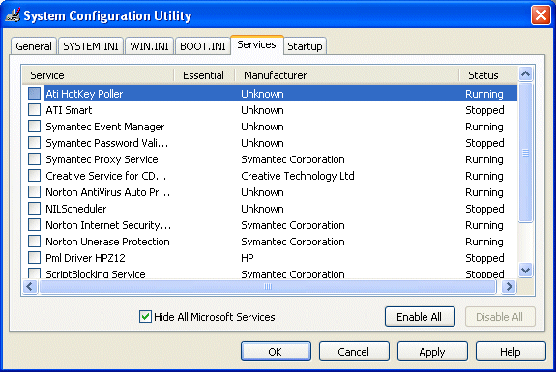Viewport: 556px width, 372px height.
Task: Click the System Configuration Utility title bar icon
Action: tap(13, 15)
